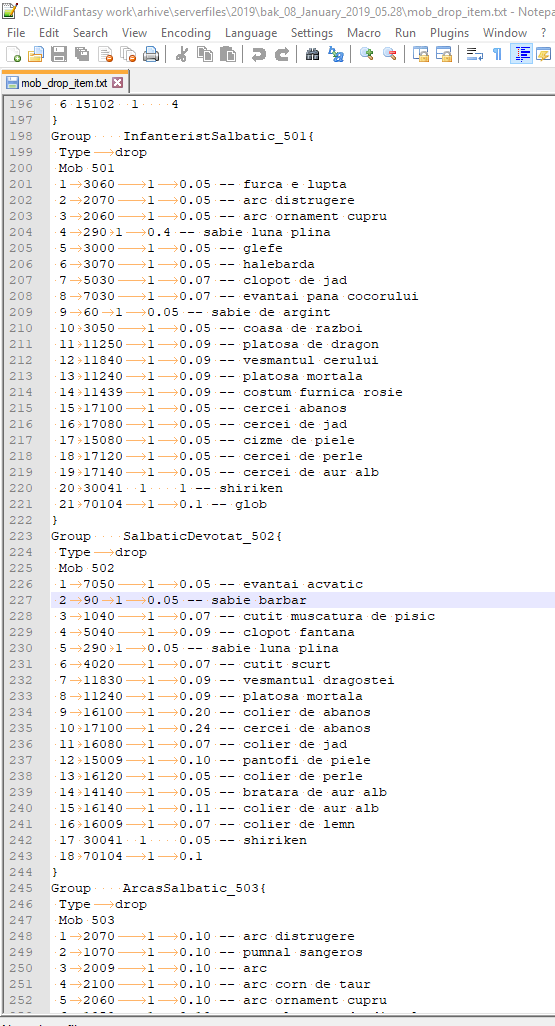Click the Save file floppy icon
The image size is (555, 1026).
click(59, 55)
